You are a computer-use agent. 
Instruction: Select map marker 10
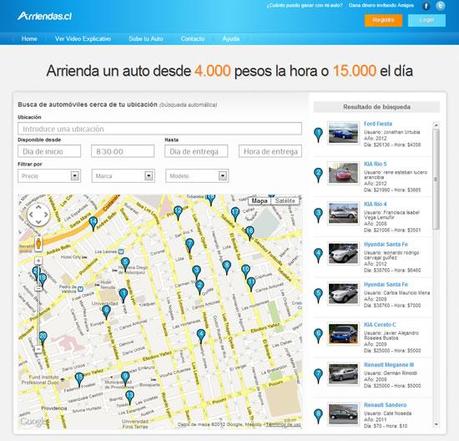(x=246, y=271)
